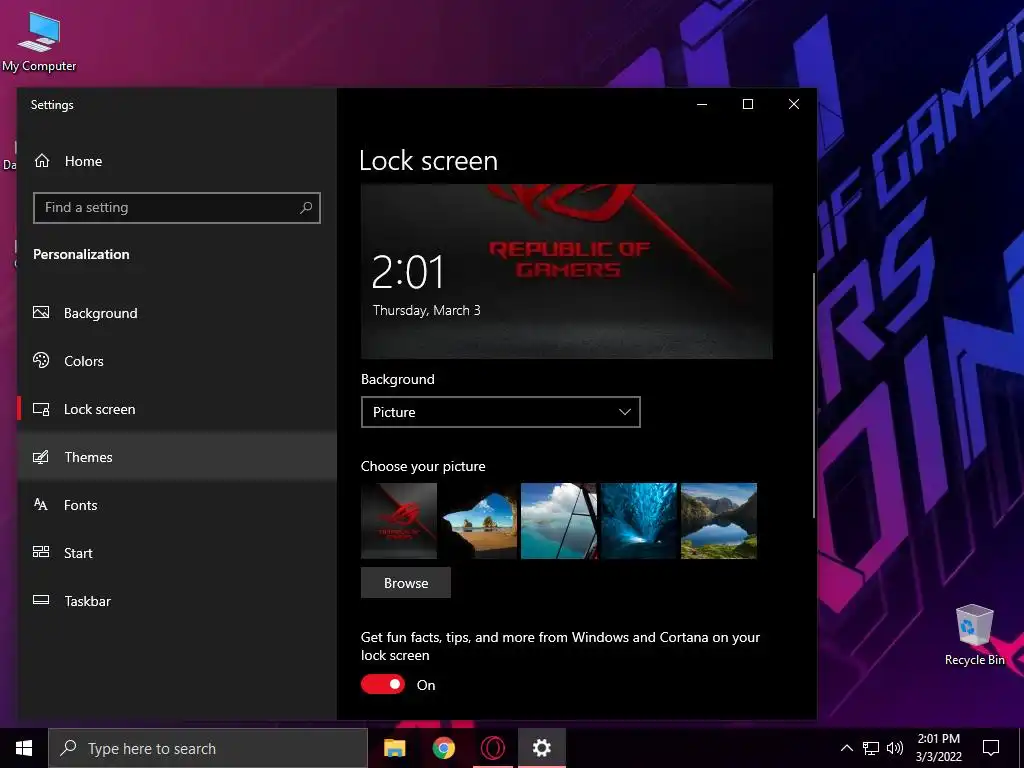Viewport: 1024px width, 768px height.
Task: Click the Type here to search box
Action: click(x=208, y=748)
